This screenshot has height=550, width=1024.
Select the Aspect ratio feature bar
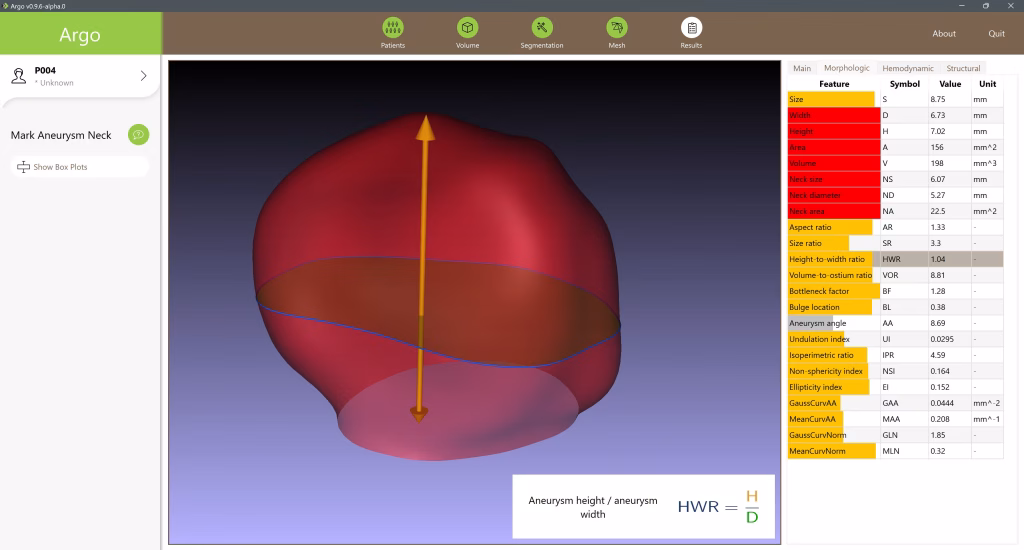(x=829, y=227)
